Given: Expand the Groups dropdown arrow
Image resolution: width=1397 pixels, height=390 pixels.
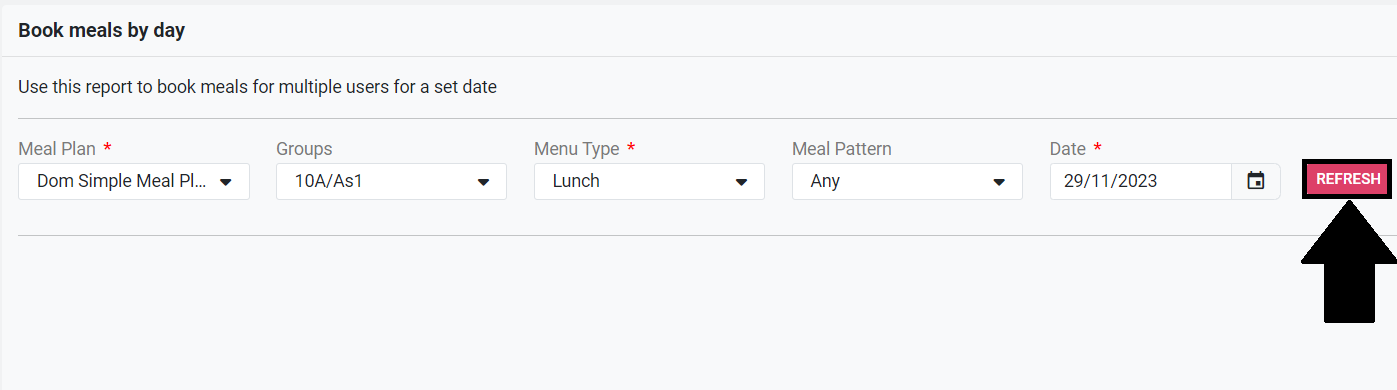Looking at the screenshot, I should point(484,182).
